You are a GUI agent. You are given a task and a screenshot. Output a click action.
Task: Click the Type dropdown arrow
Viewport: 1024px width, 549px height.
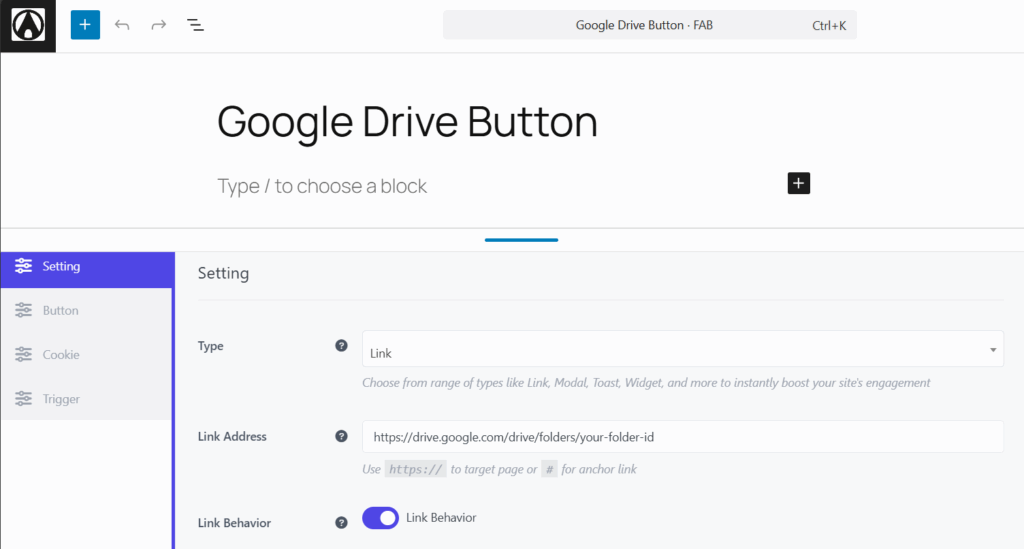993,350
